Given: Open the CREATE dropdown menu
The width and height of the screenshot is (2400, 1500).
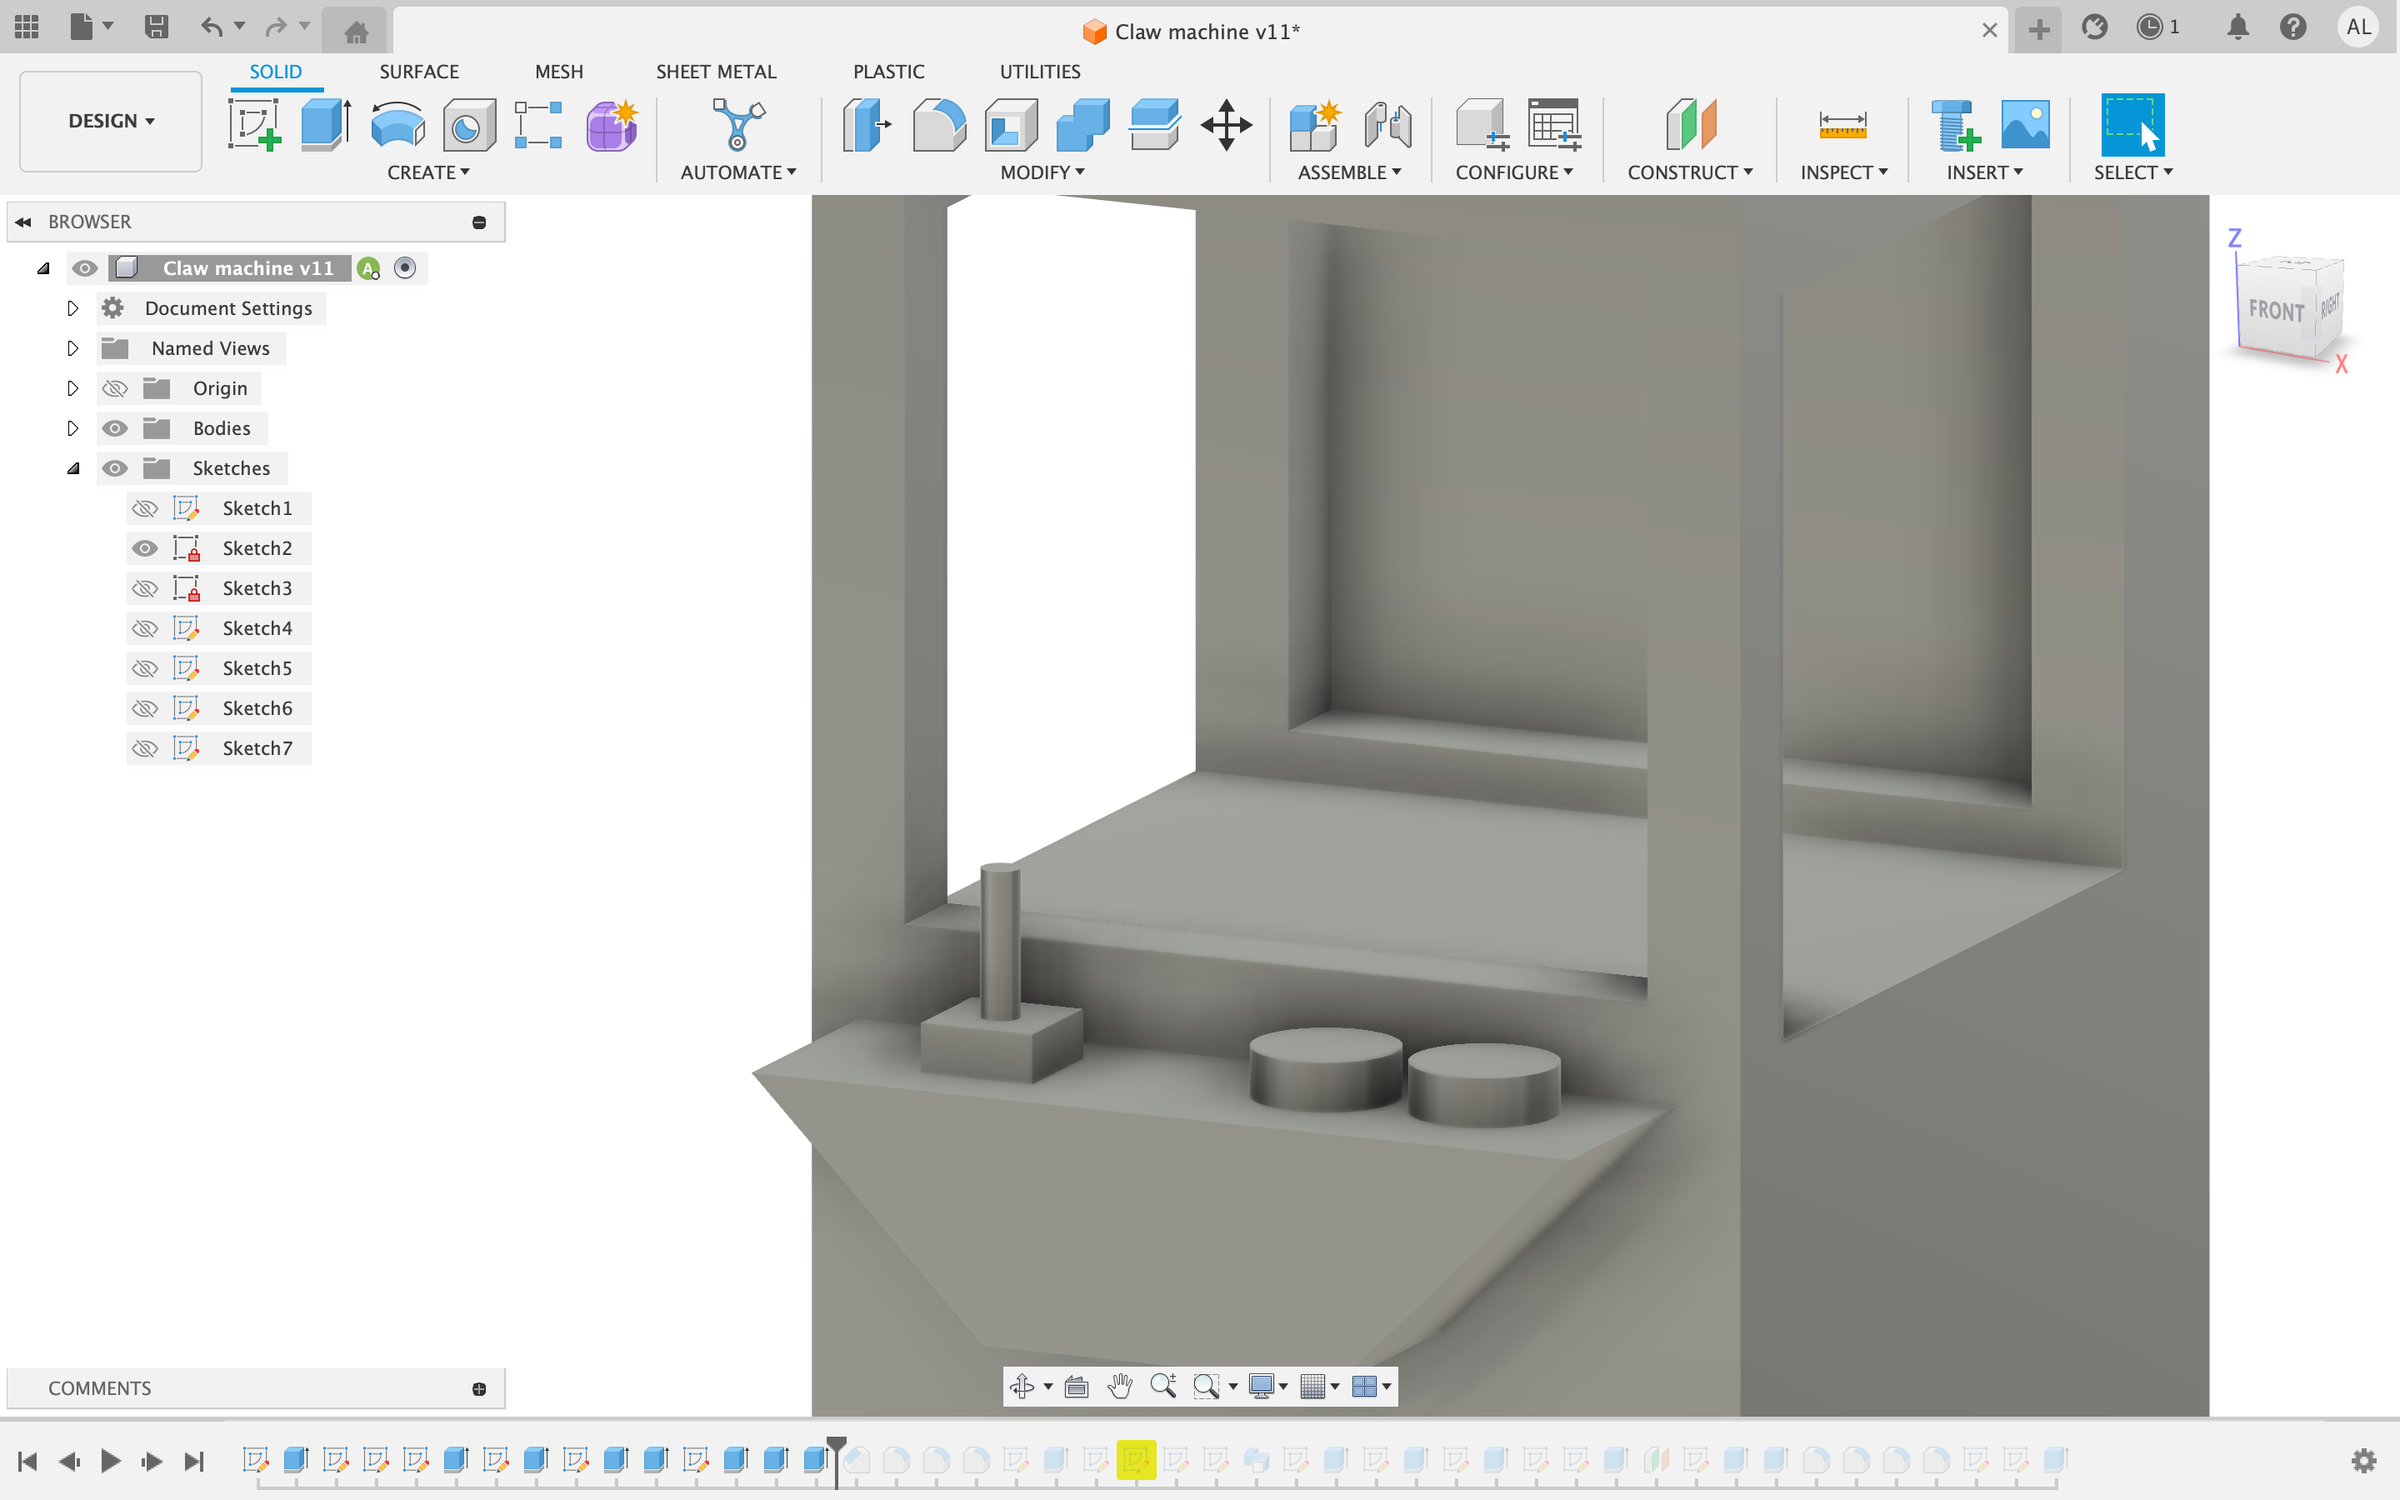Looking at the screenshot, I should (x=428, y=172).
